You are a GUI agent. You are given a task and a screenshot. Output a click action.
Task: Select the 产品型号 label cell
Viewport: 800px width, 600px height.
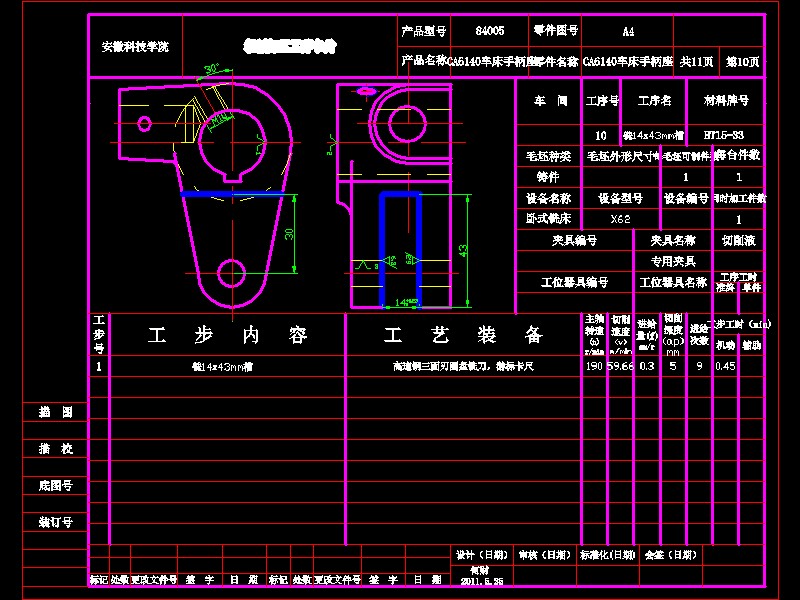click(423, 31)
